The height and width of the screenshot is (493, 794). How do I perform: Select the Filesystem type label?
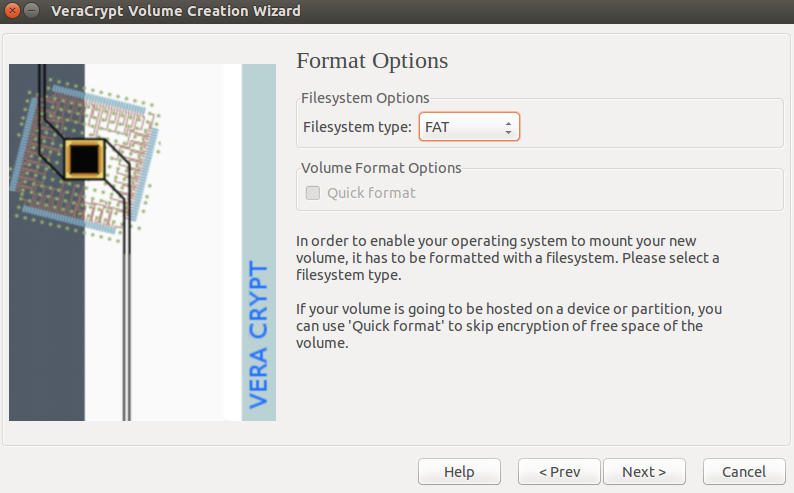pos(357,127)
